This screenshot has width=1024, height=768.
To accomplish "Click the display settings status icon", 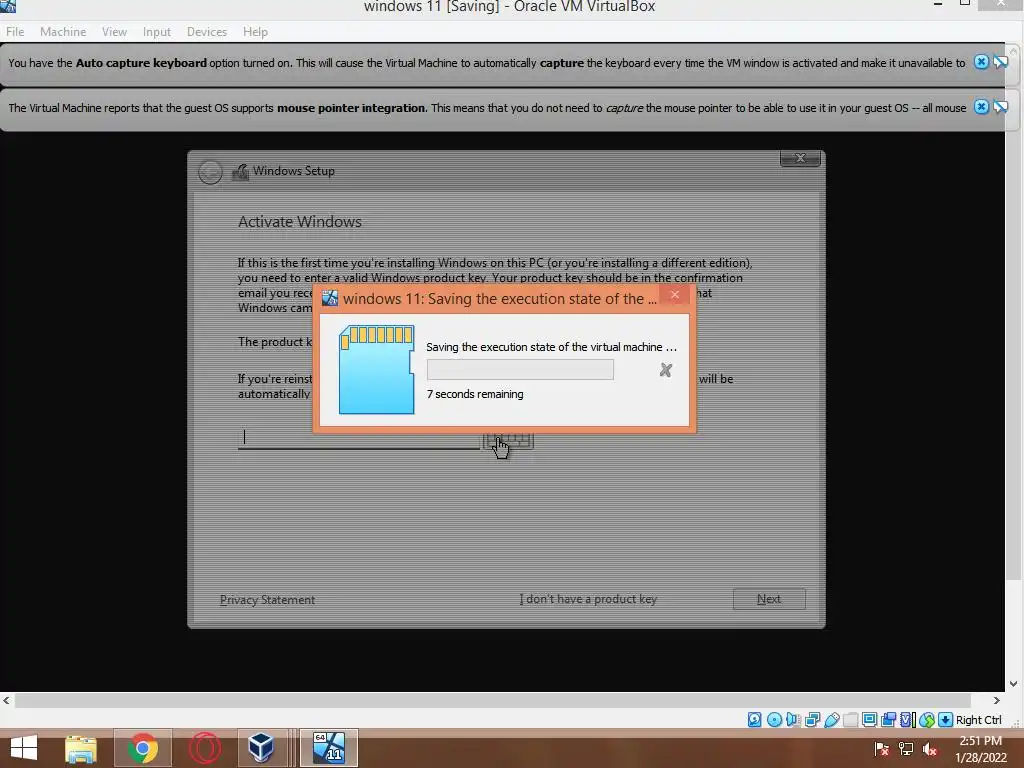I will point(869,720).
